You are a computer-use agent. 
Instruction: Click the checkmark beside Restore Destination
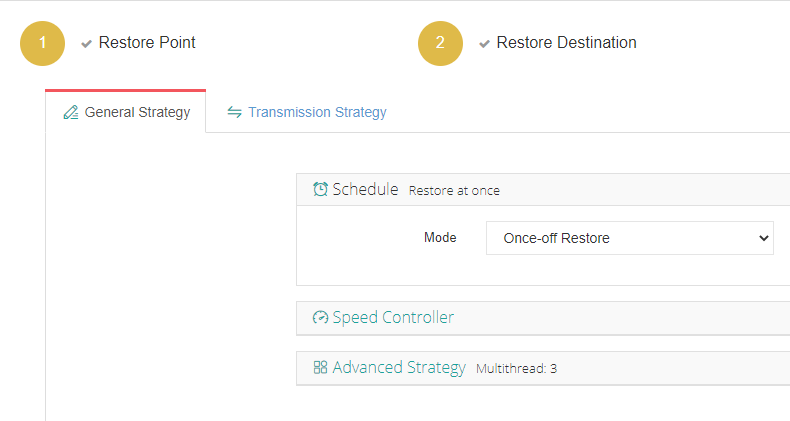pyautogui.click(x=485, y=44)
